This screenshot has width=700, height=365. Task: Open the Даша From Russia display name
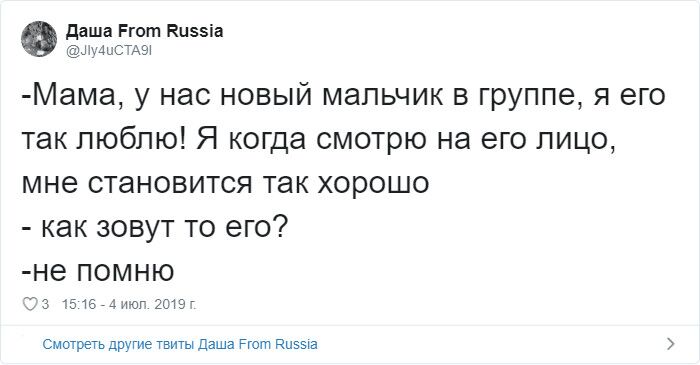144,31
